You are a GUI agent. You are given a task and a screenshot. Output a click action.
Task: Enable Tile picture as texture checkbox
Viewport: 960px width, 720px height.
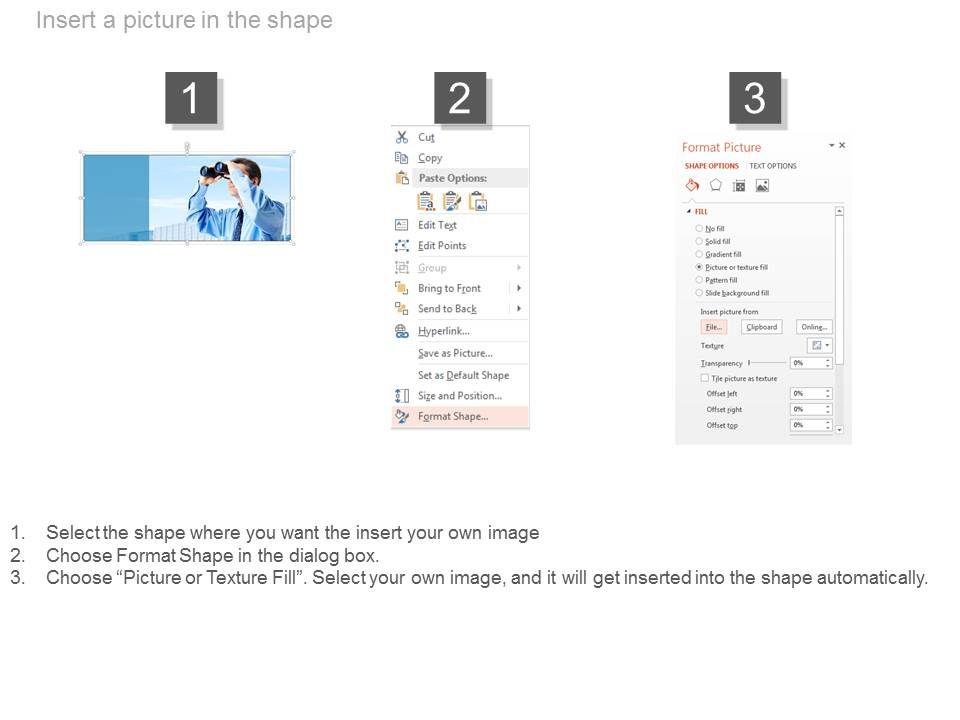pos(705,378)
